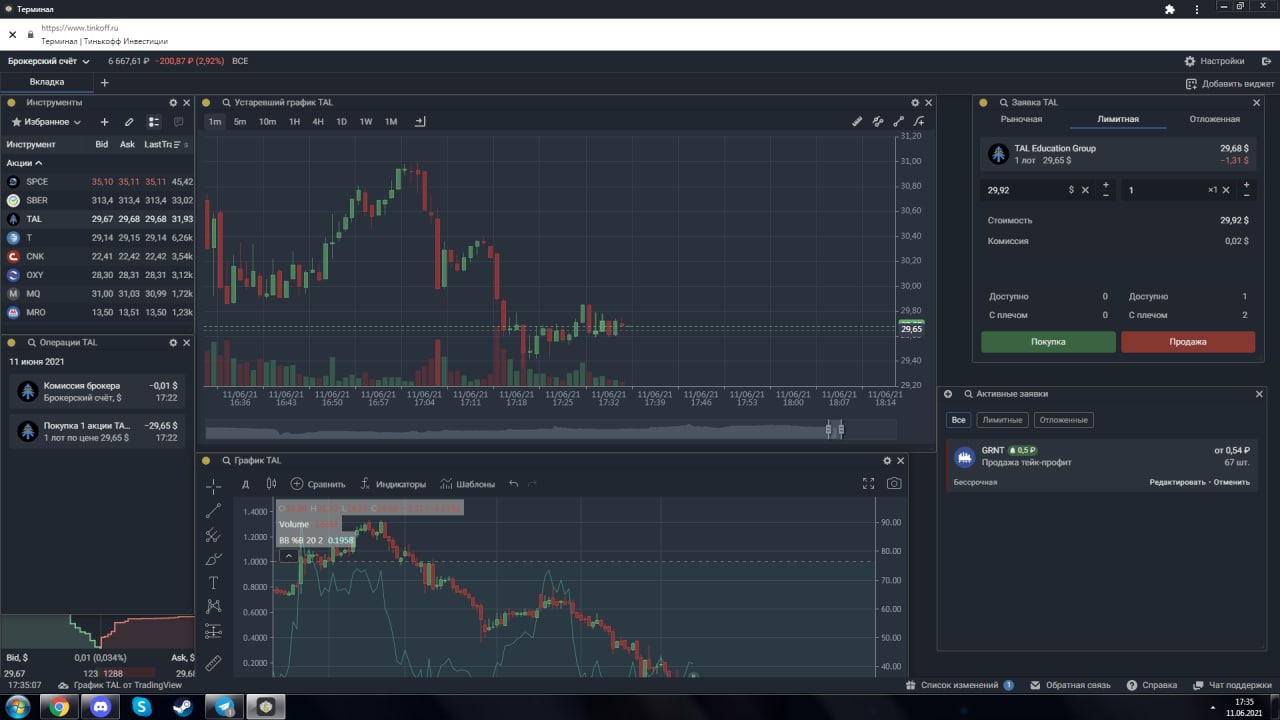Viewport: 1280px width, 720px height.
Task: Select the SBER instrument row
Action: 97,200
